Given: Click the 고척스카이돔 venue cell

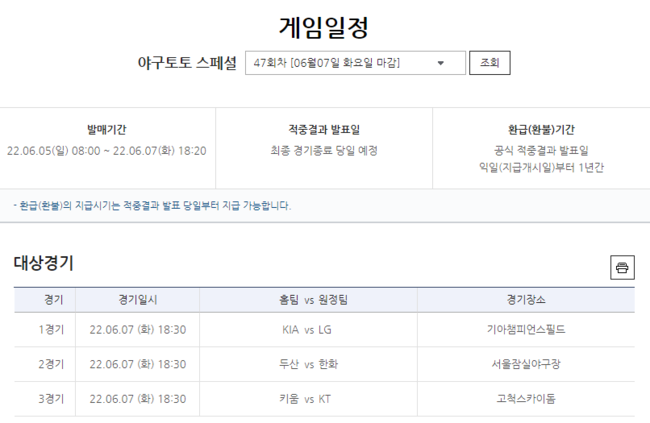Looking at the screenshot, I should (526, 399).
